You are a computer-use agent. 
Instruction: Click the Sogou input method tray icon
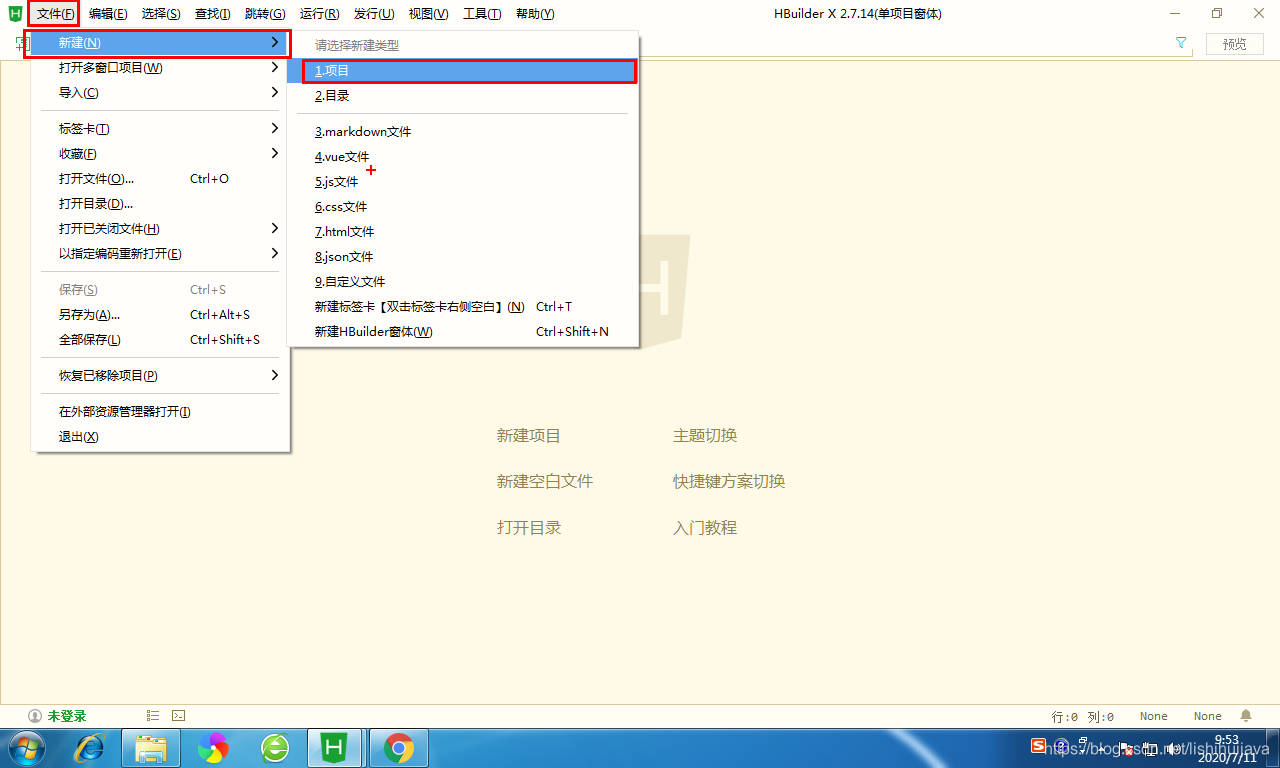point(1039,746)
